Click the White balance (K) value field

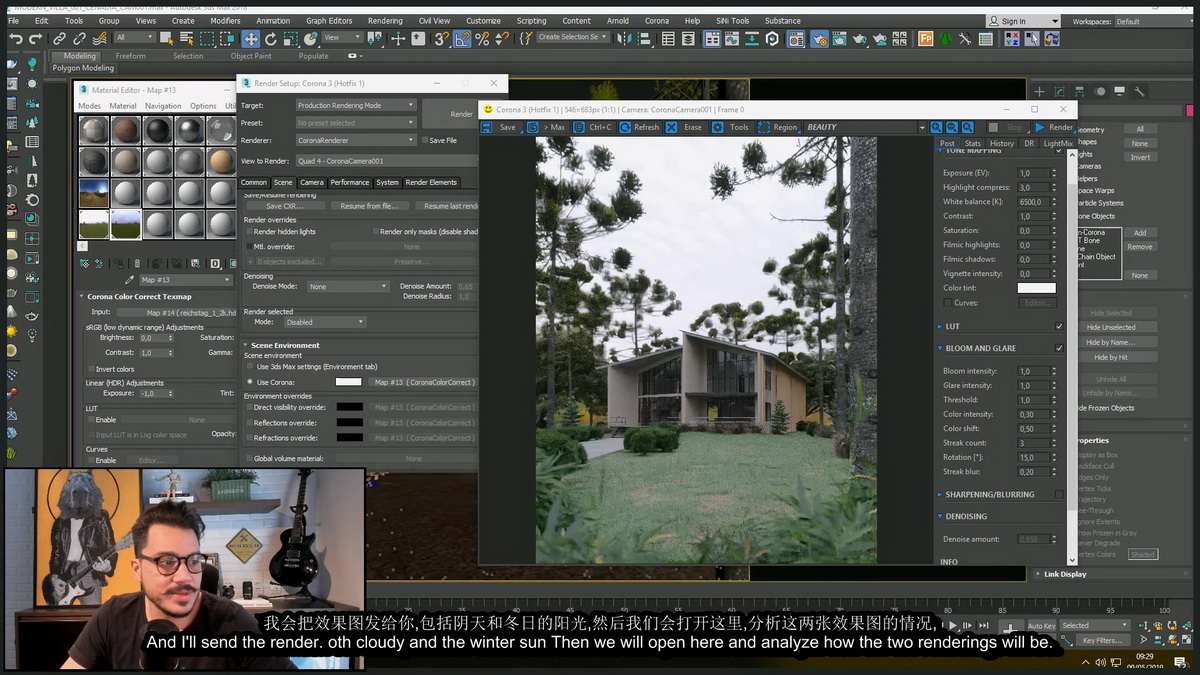point(1032,201)
